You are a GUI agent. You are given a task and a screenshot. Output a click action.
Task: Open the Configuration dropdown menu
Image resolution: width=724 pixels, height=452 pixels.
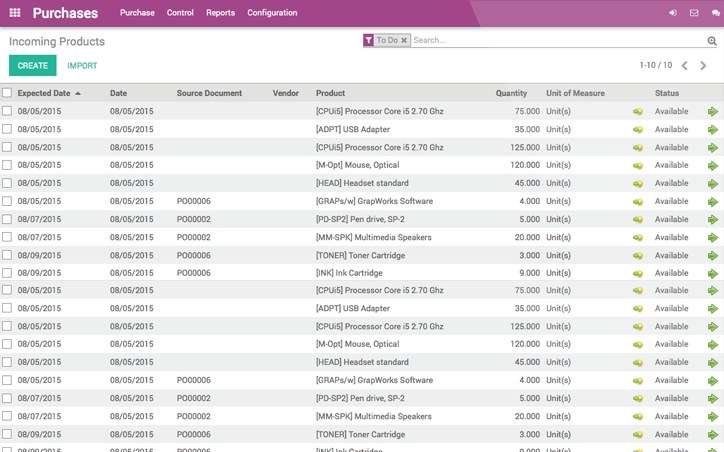[272, 13]
